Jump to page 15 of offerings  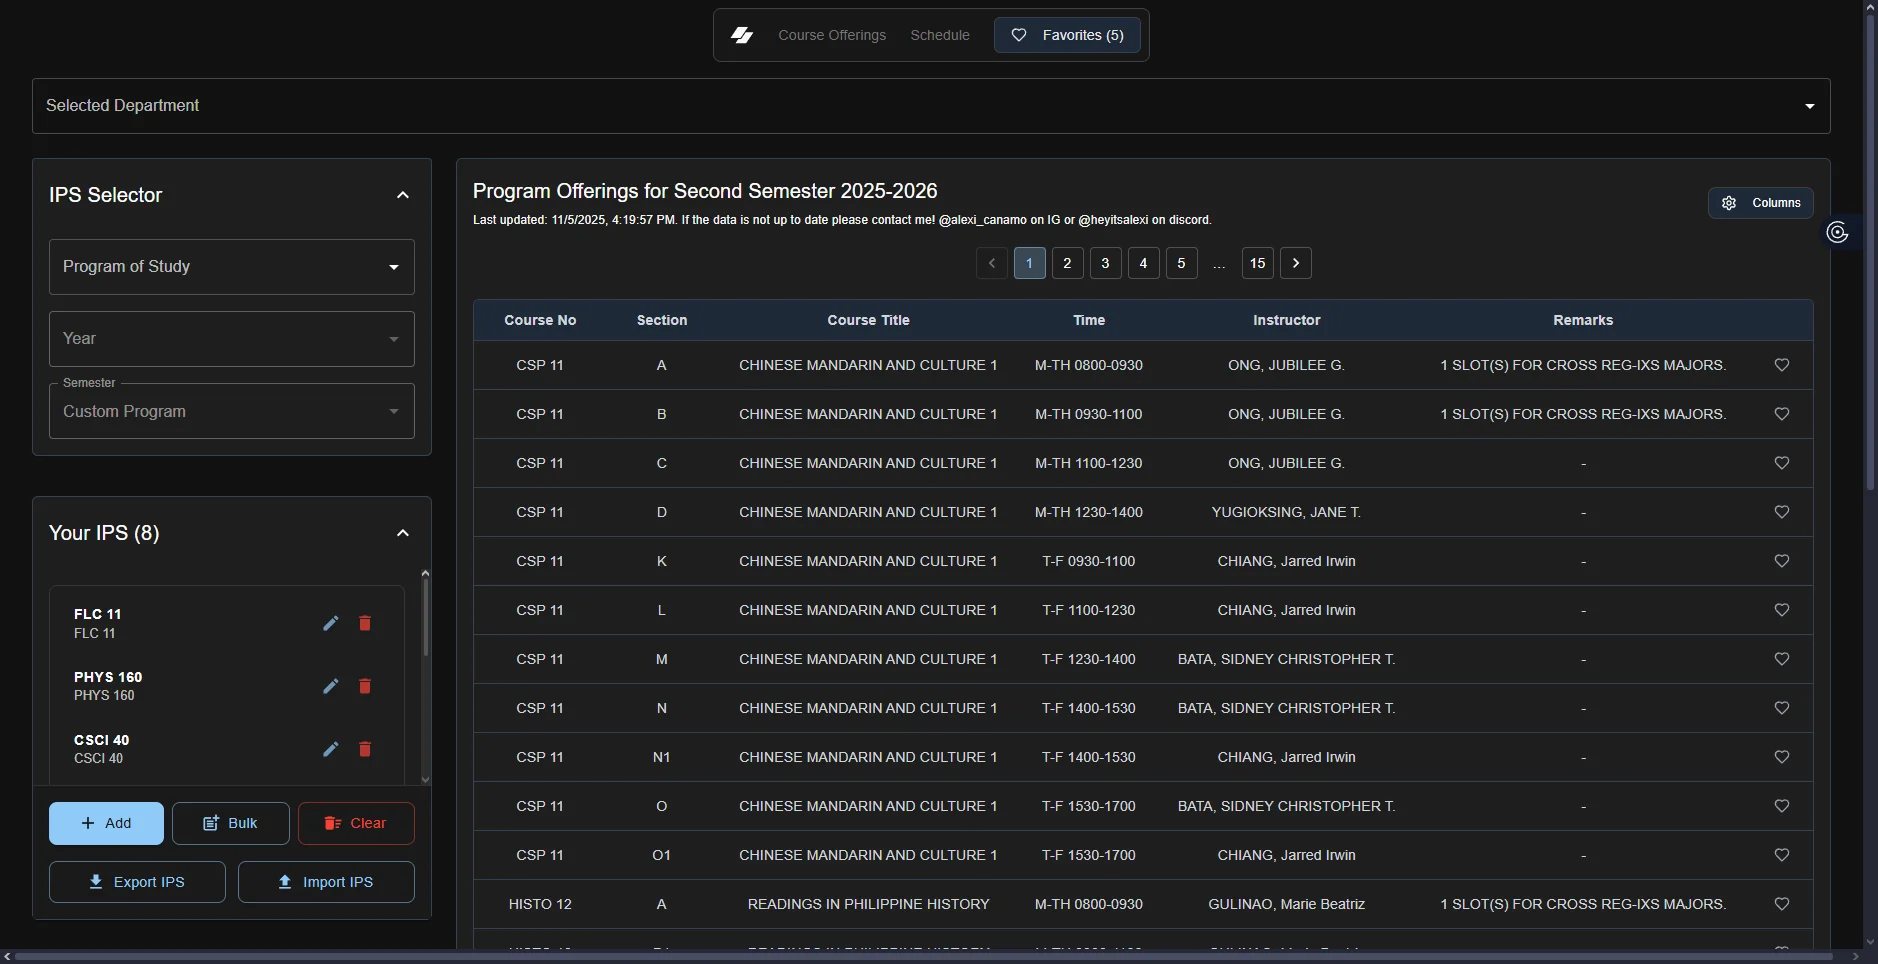pyautogui.click(x=1257, y=263)
